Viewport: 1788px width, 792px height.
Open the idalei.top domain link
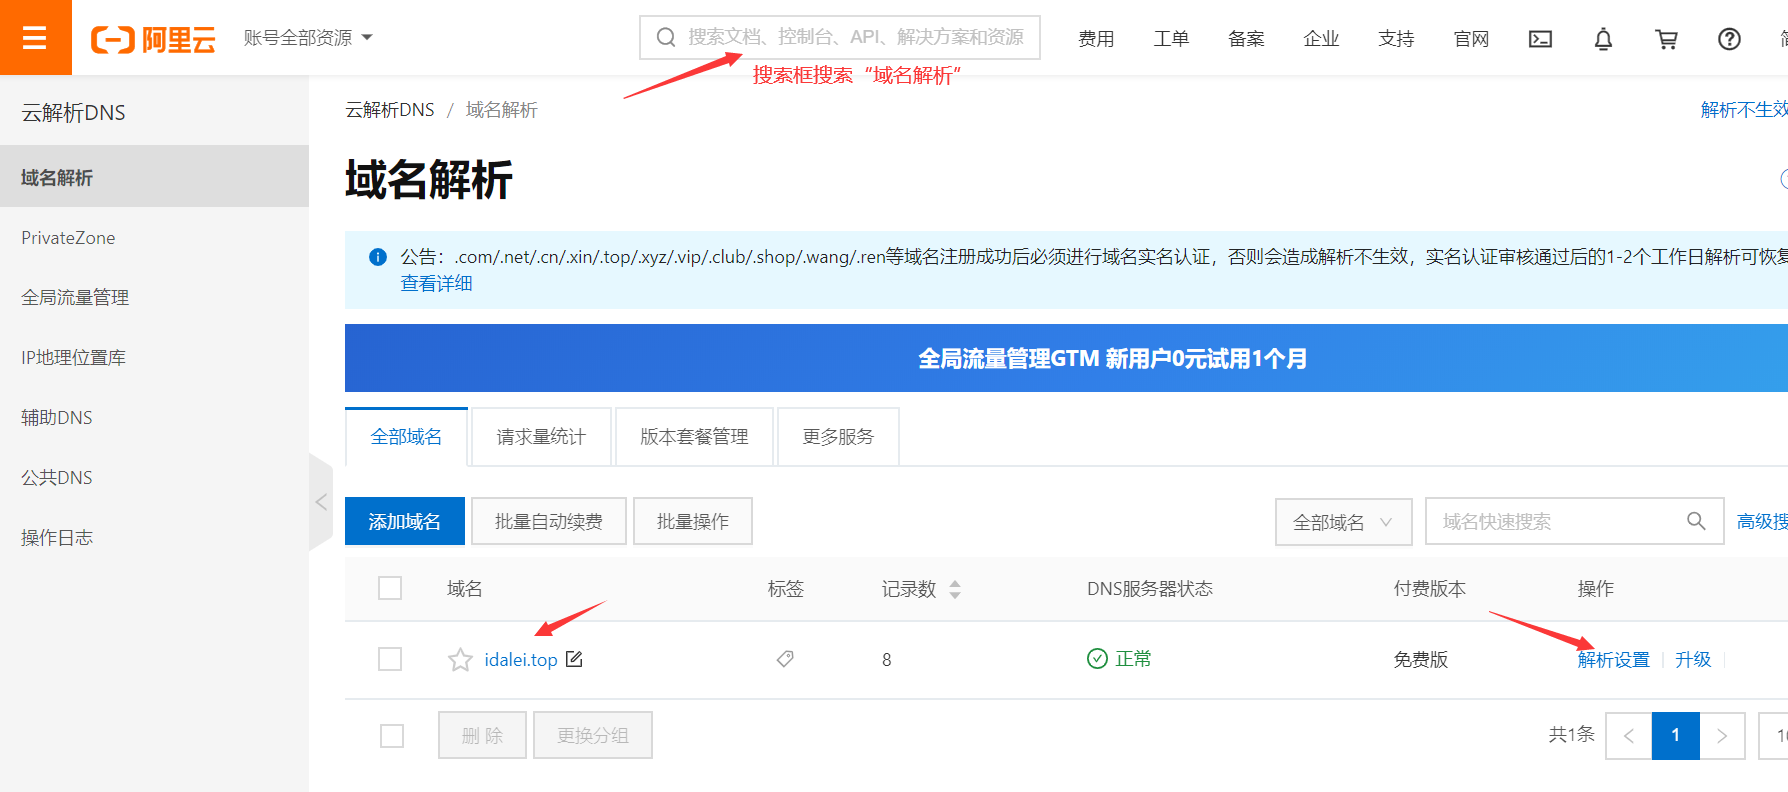[x=521, y=660]
